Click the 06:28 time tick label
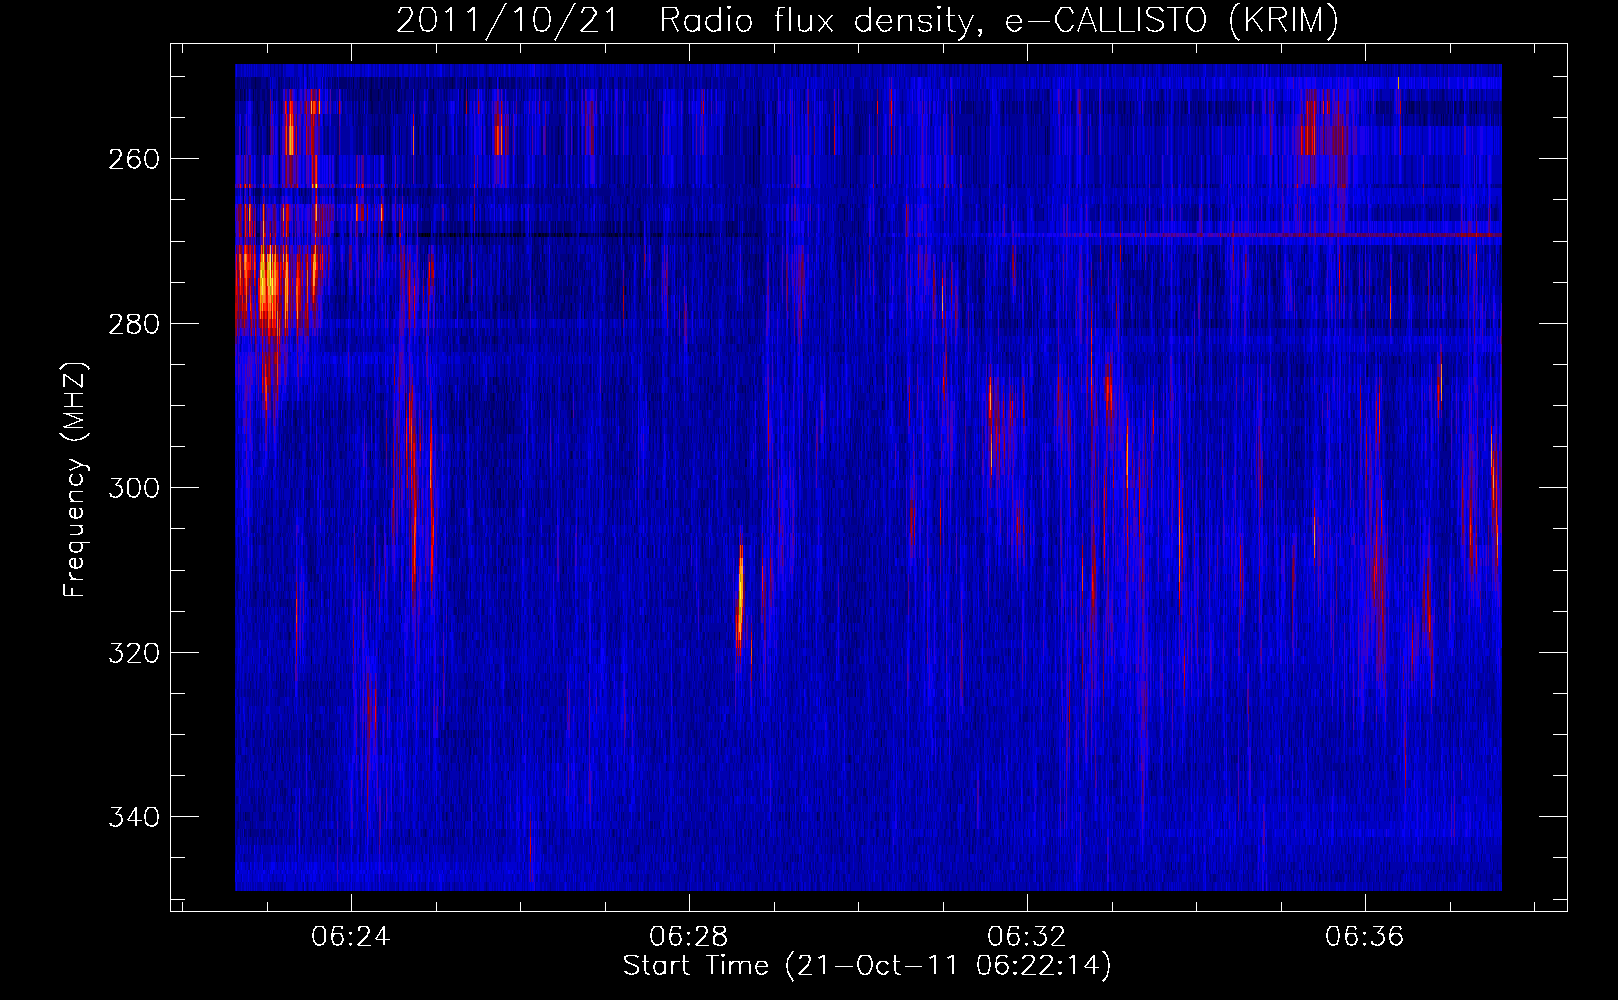The width and height of the screenshot is (1618, 1000). tap(689, 936)
